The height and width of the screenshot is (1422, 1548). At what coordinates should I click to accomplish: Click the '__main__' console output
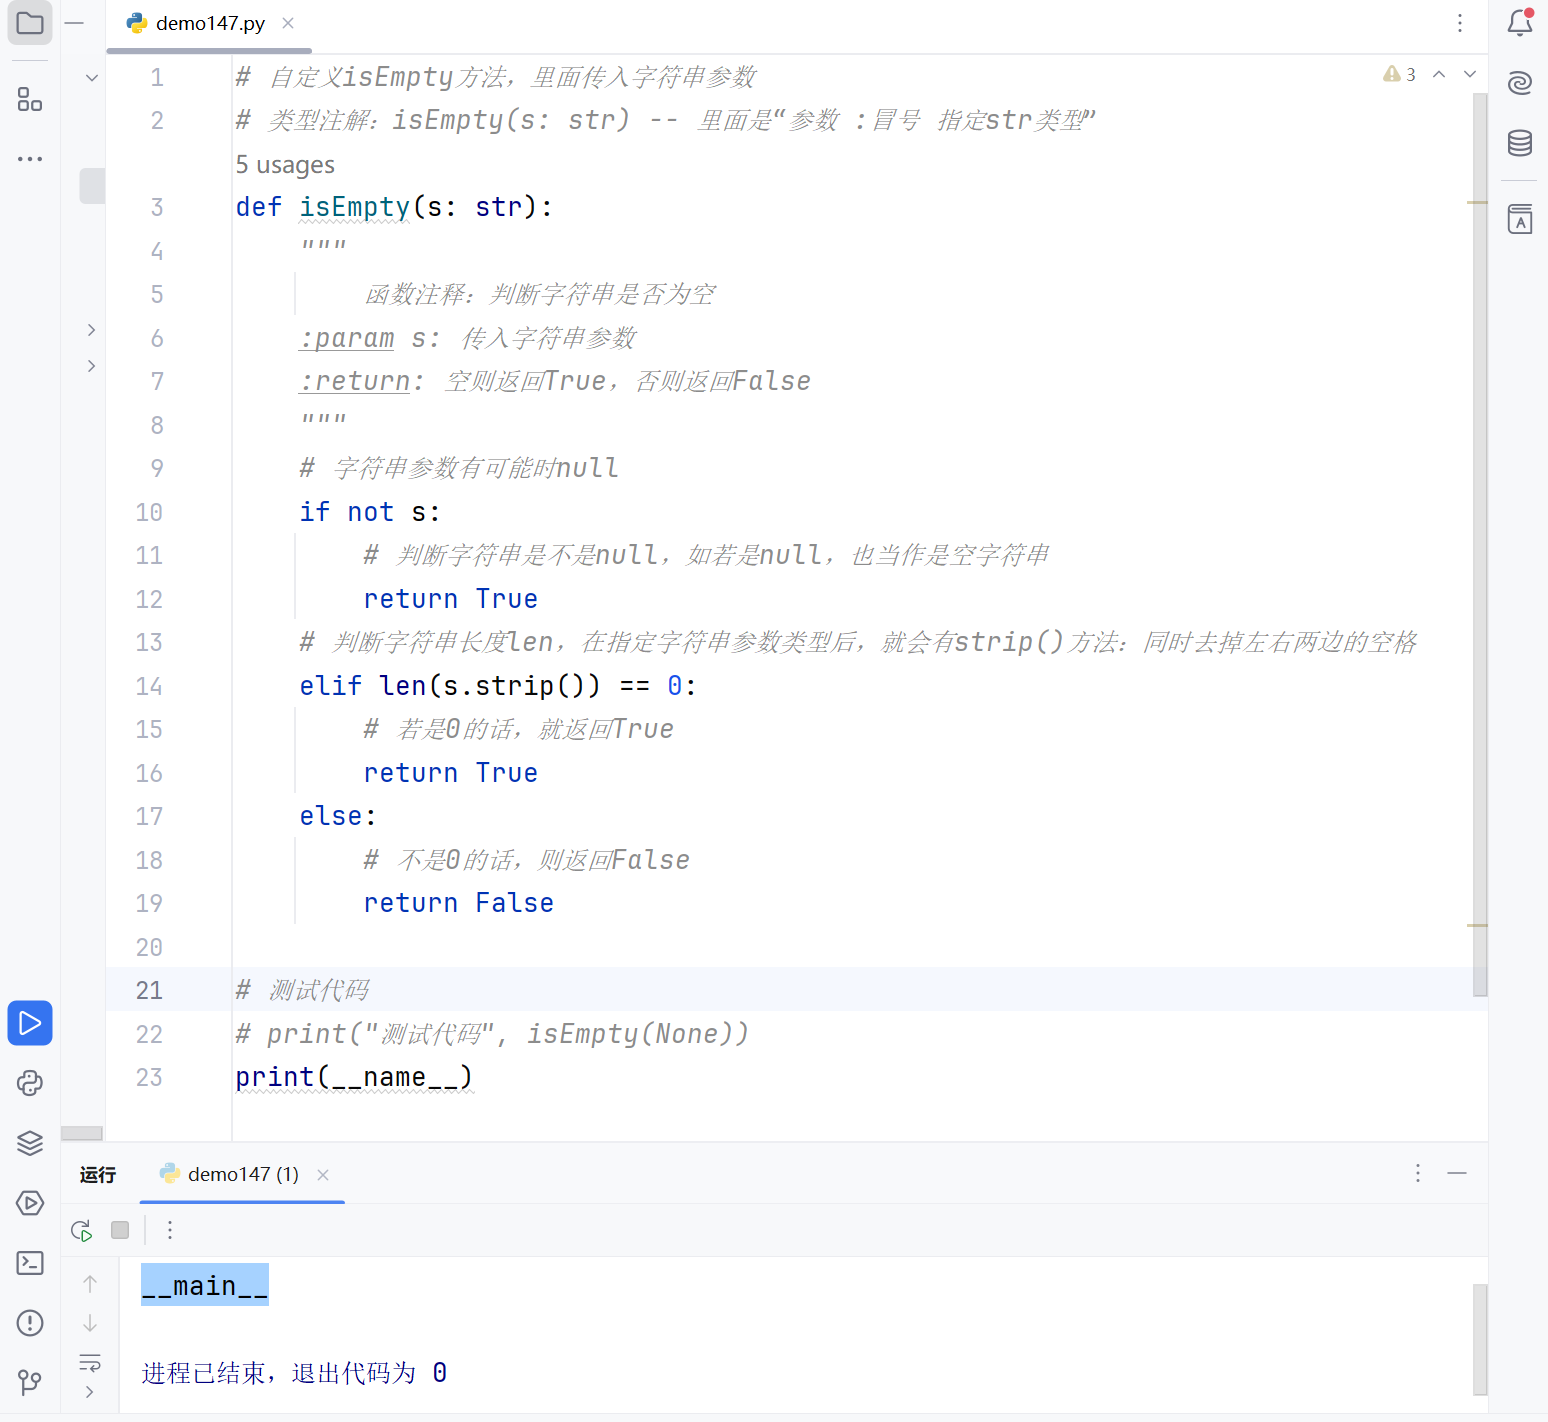click(205, 1286)
